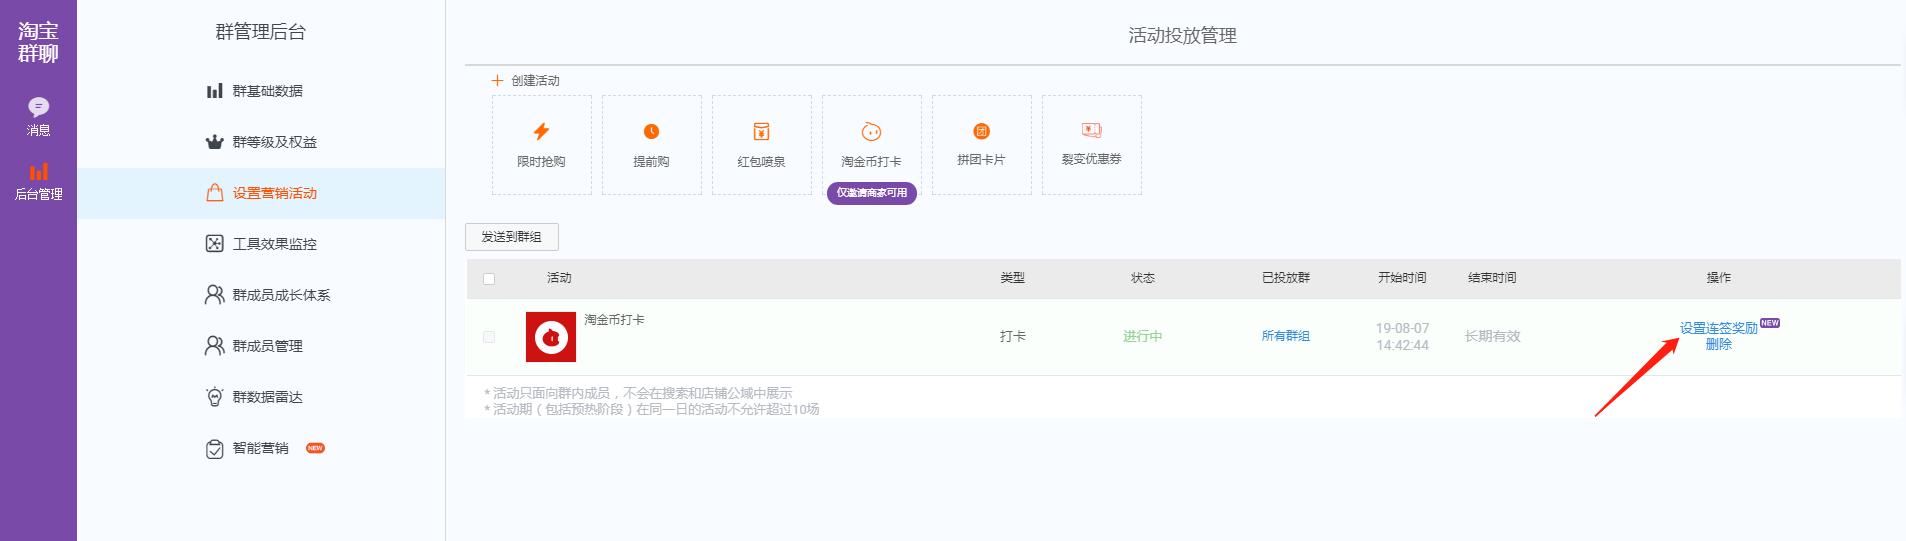Viewport: 1906px width, 541px height.
Task: Click the 进行中 status text
Action: pyautogui.click(x=1142, y=336)
